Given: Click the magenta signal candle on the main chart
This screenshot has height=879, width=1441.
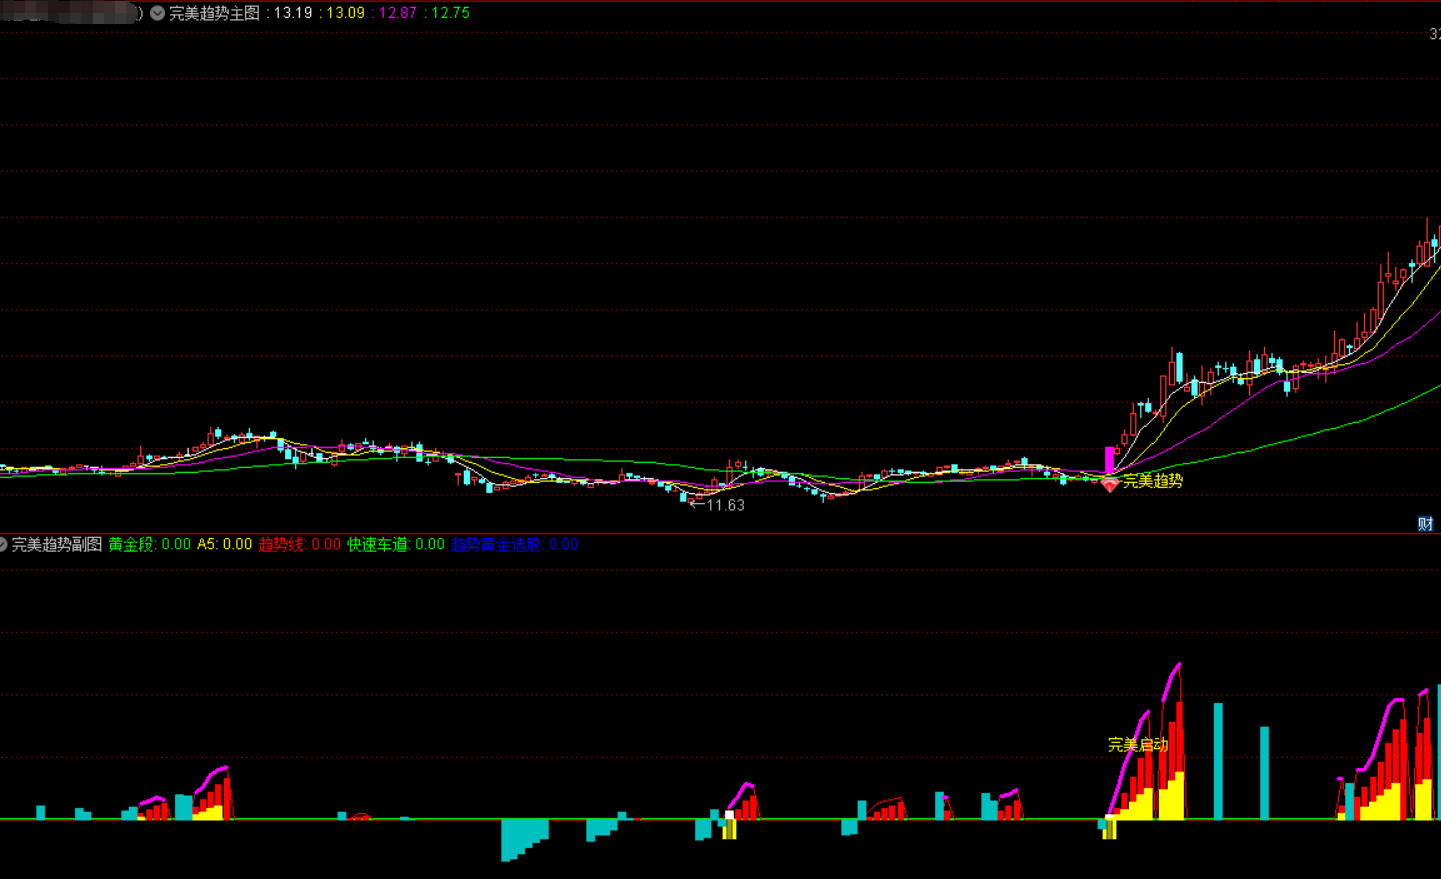Looking at the screenshot, I should click(x=1109, y=460).
